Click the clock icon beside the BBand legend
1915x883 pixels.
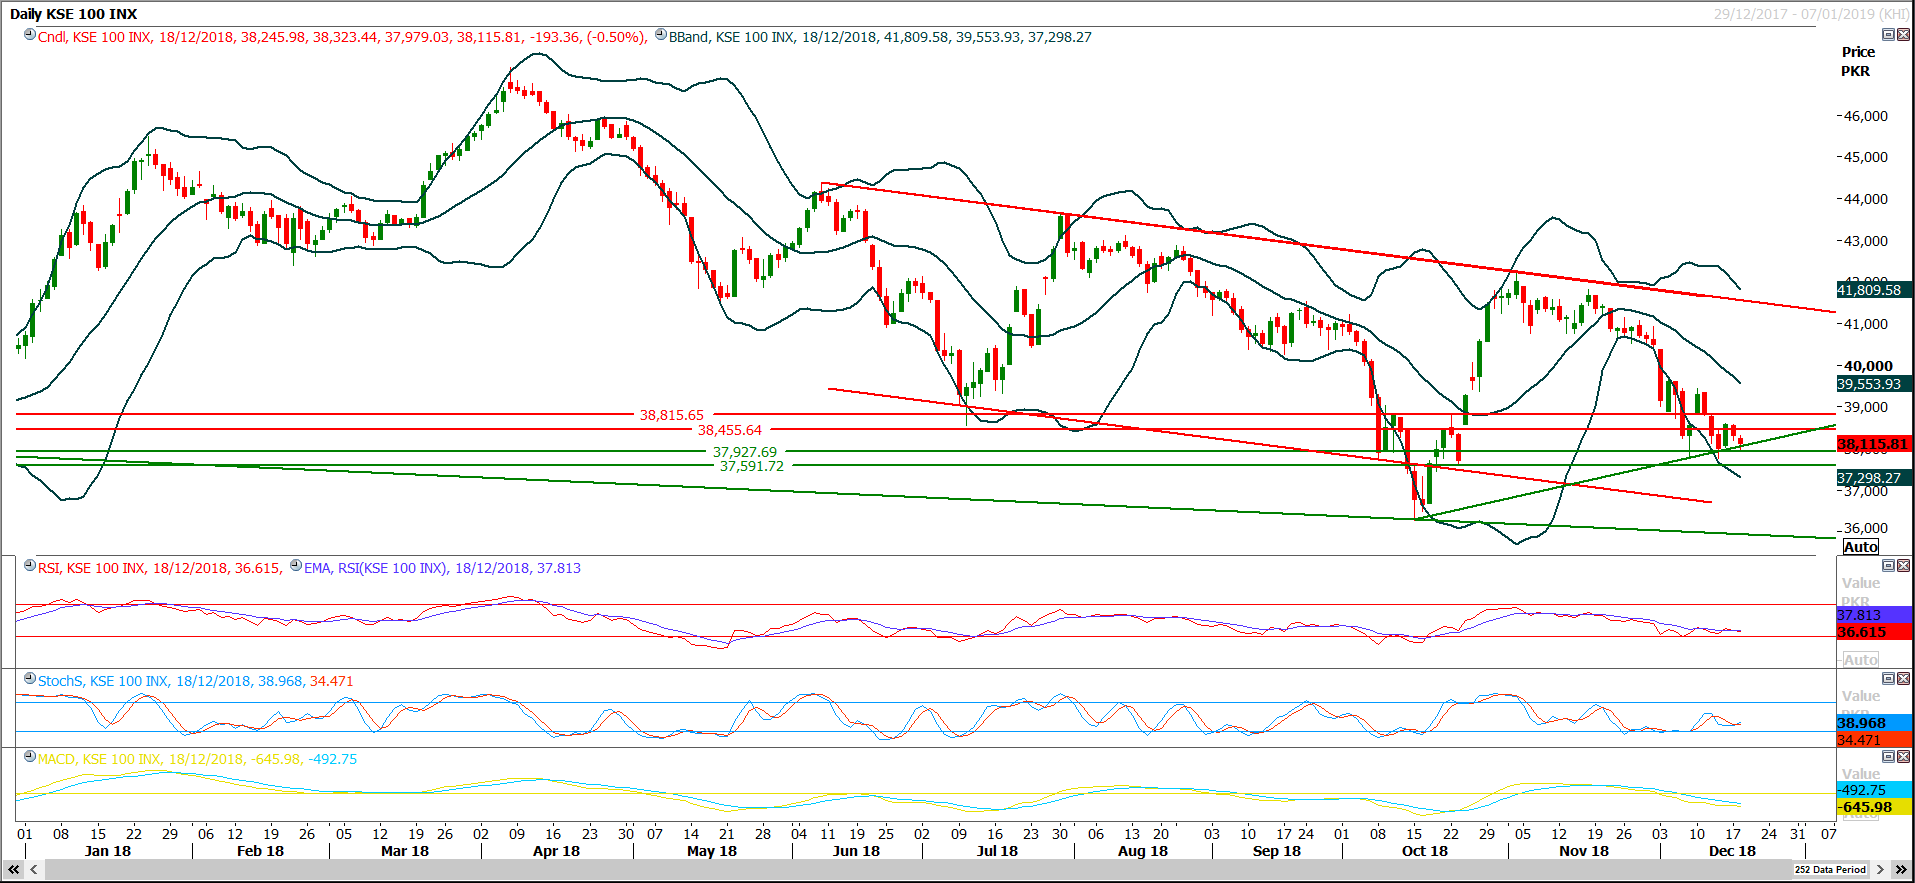[661, 35]
